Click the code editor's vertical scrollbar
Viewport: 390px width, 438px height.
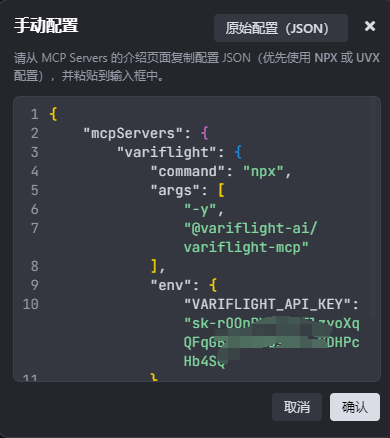(373, 208)
